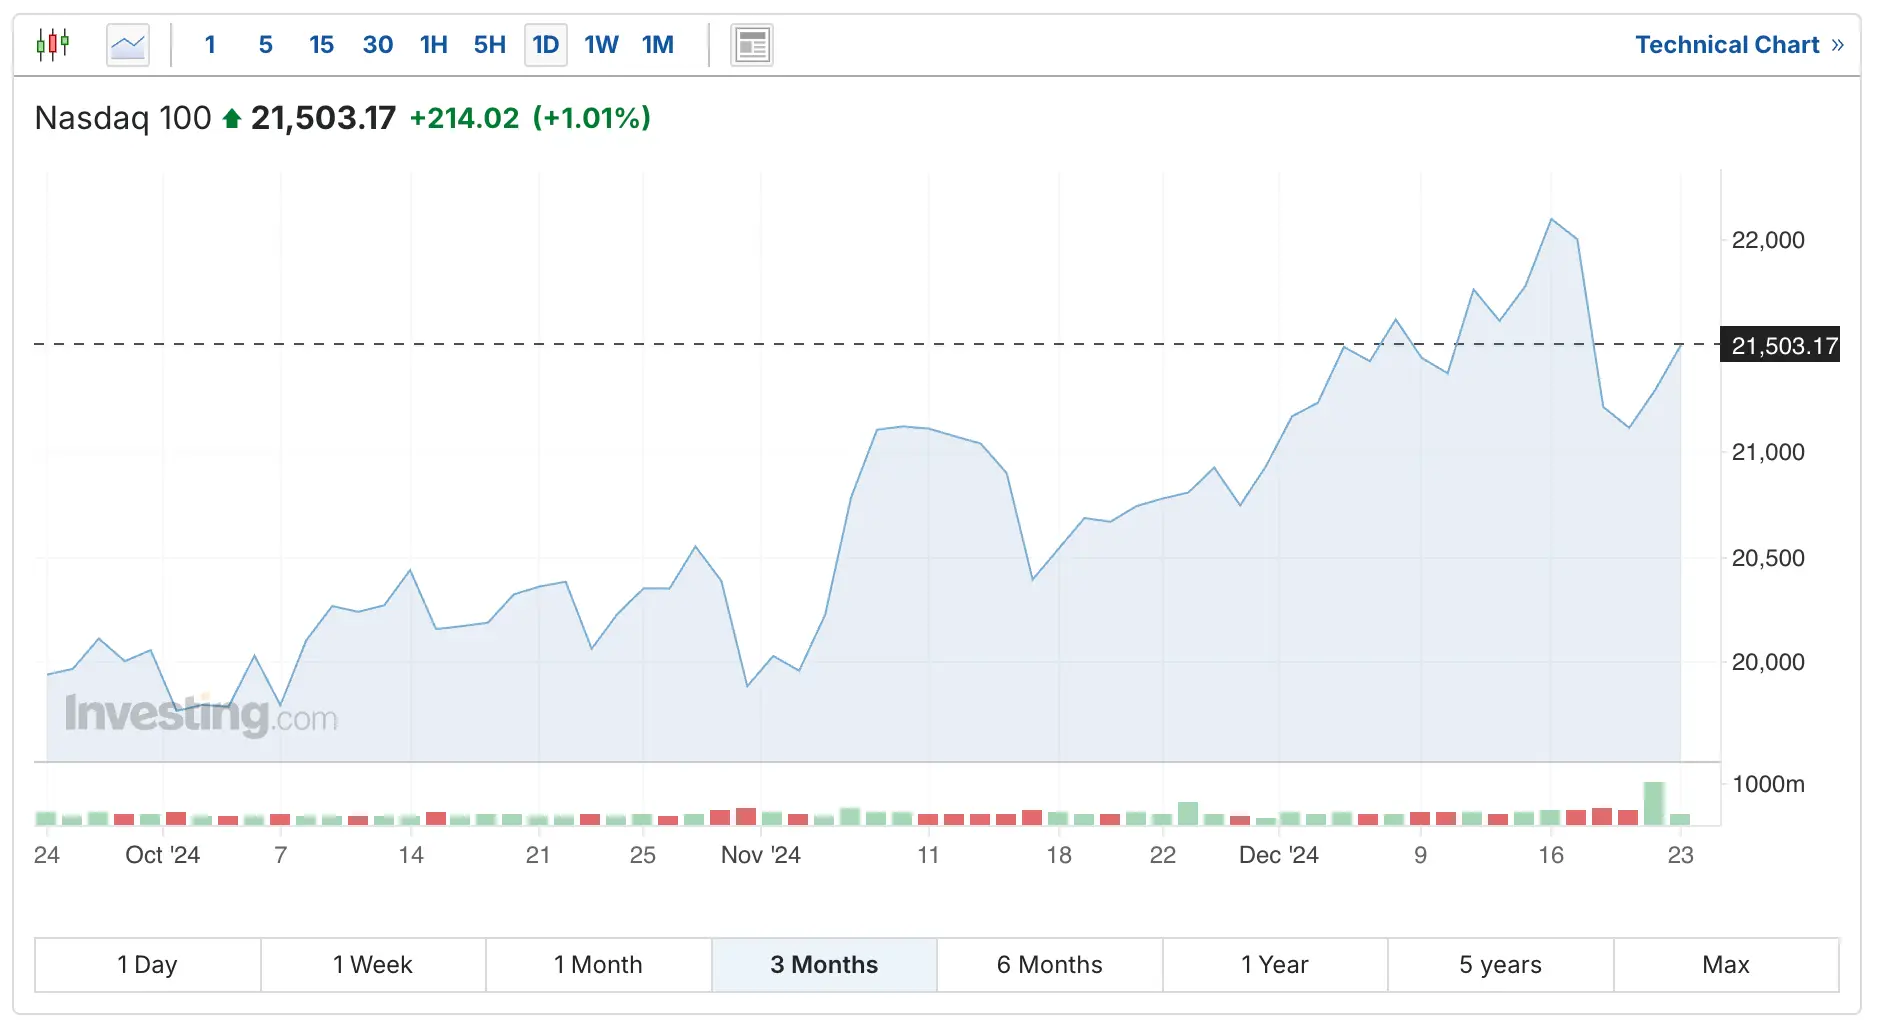
Task: Select the 3 Months range
Action: coord(824,965)
